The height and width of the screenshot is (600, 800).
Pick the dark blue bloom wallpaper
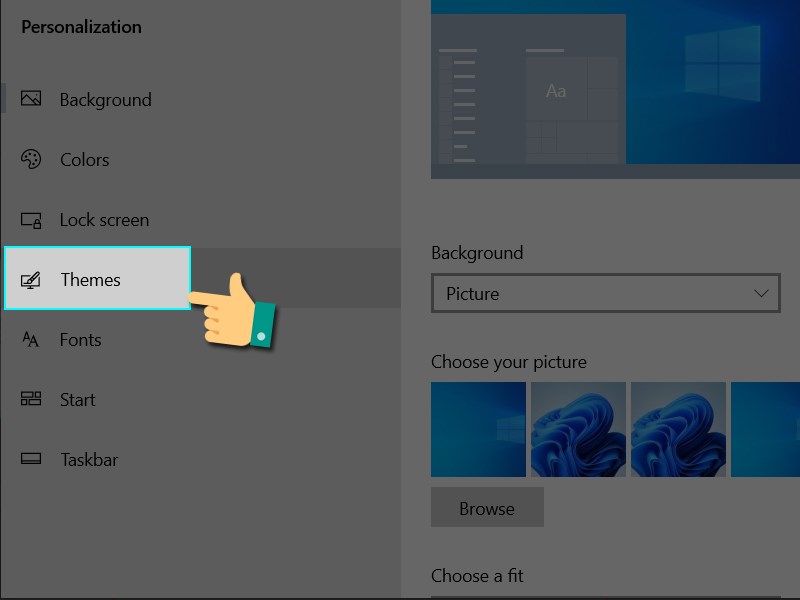click(x=678, y=429)
